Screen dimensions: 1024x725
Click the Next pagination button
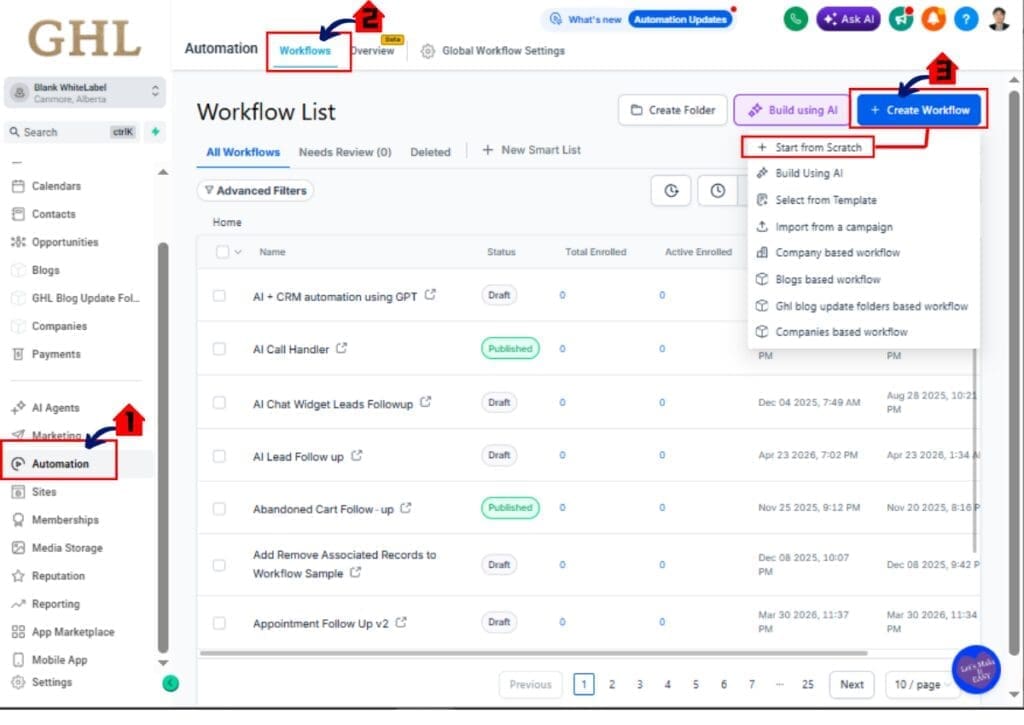(x=851, y=684)
